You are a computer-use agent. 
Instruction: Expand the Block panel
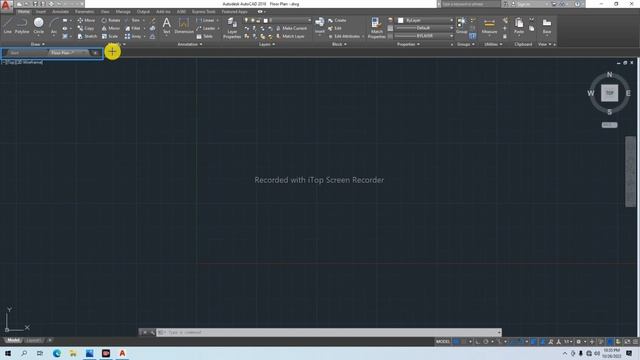(339, 44)
